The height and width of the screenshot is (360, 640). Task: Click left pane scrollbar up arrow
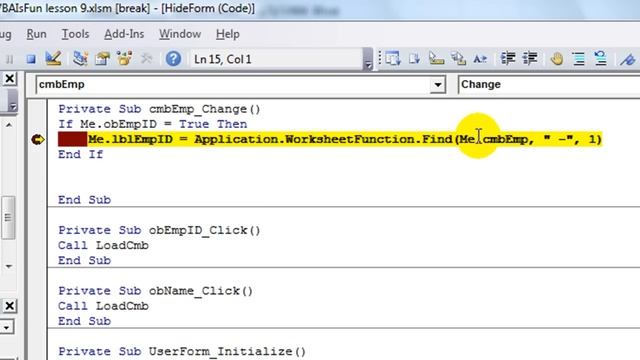pos(9,125)
